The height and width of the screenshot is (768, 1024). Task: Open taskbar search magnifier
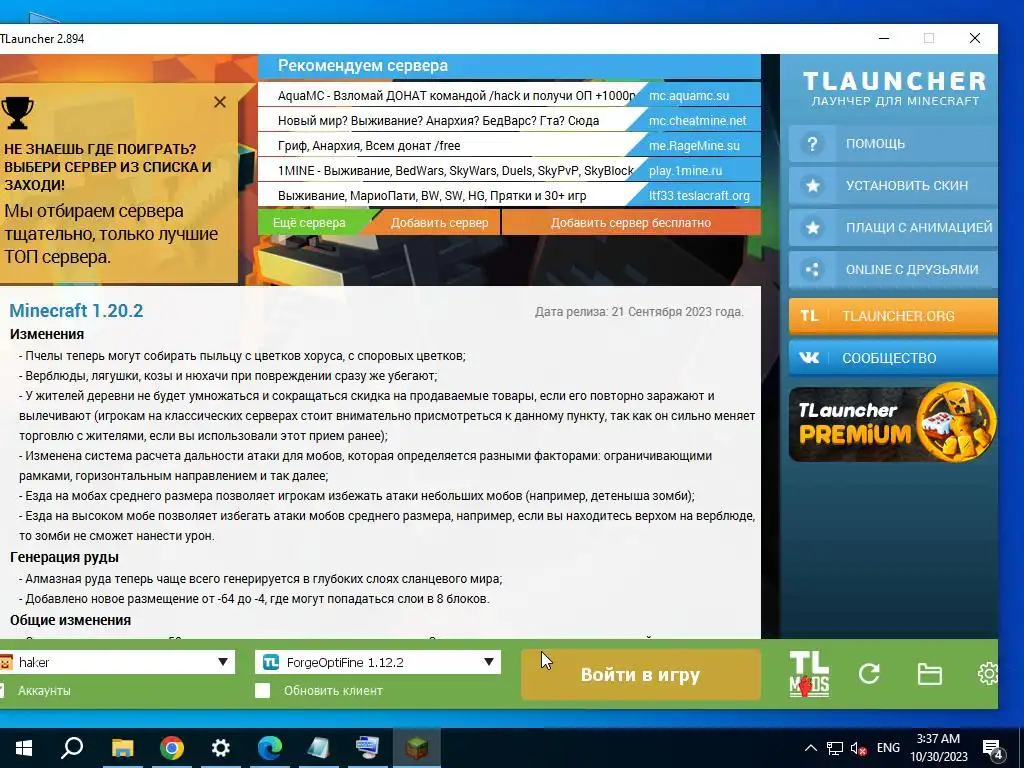(72, 748)
